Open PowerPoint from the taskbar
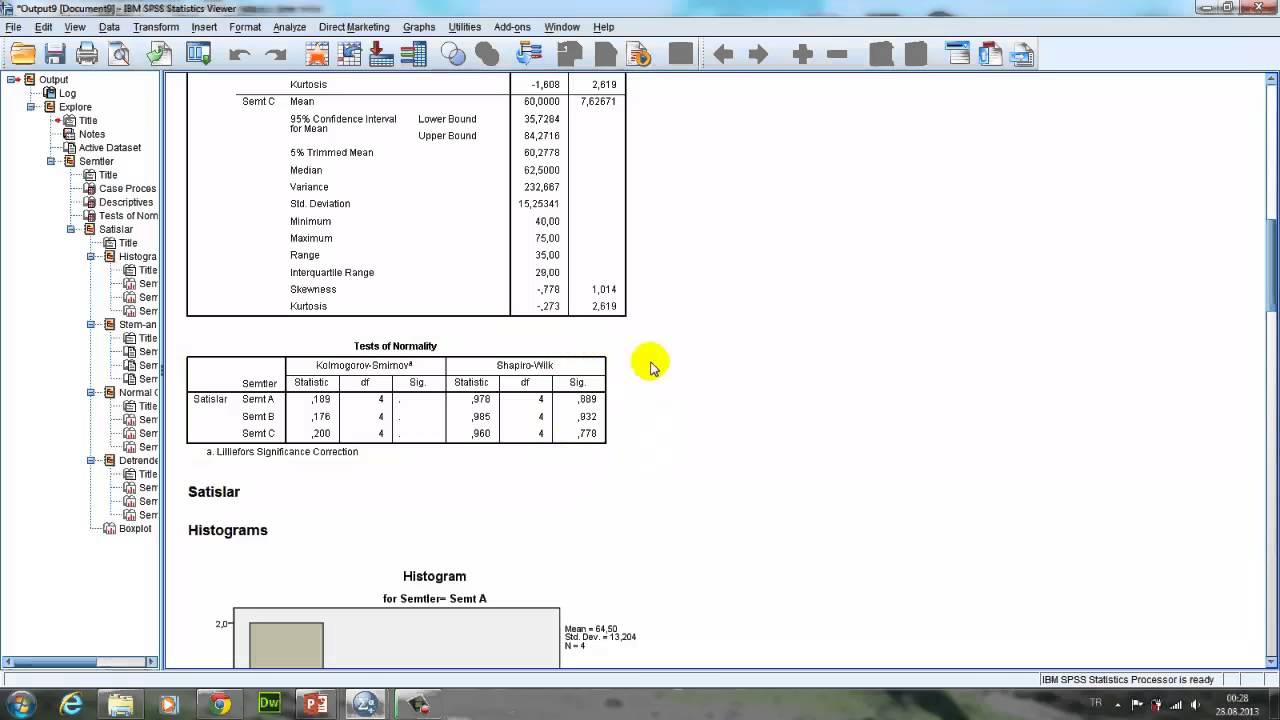Image resolution: width=1280 pixels, height=720 pixels. [x=316, y=704]
